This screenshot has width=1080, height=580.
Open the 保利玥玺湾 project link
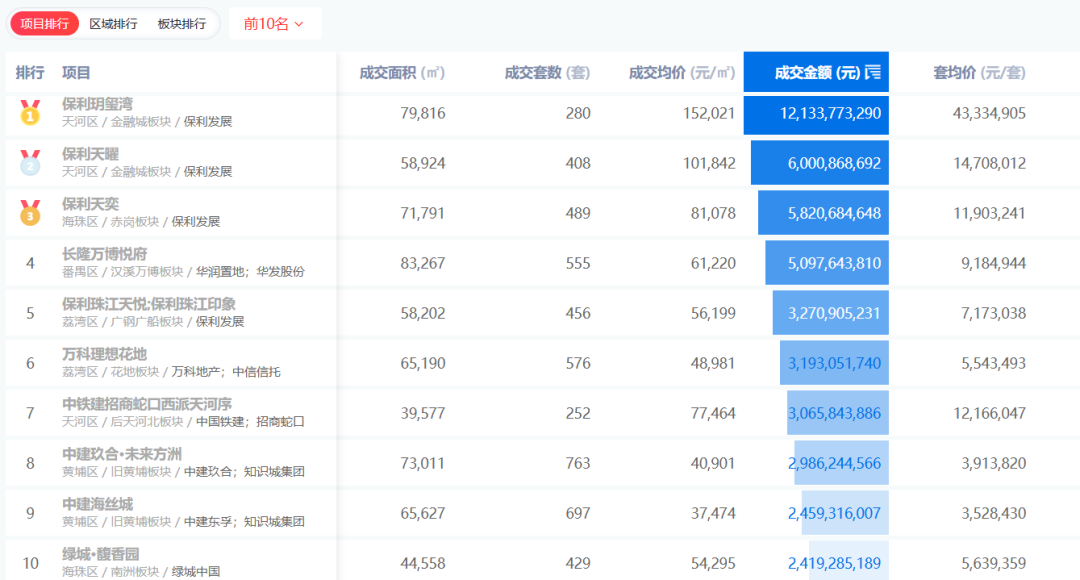97,104
